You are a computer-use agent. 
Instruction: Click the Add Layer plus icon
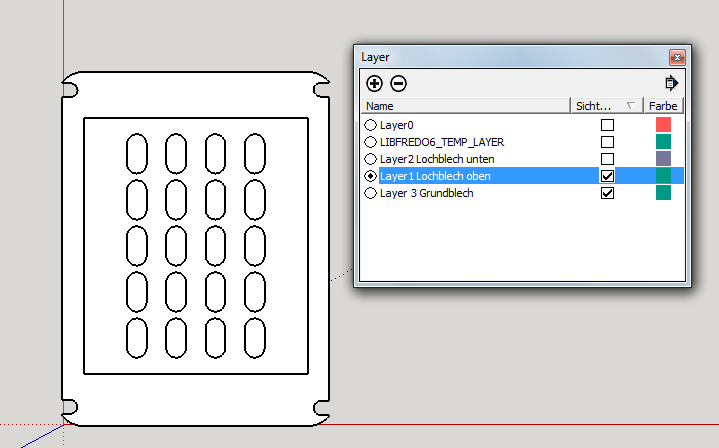click(374, 84)
